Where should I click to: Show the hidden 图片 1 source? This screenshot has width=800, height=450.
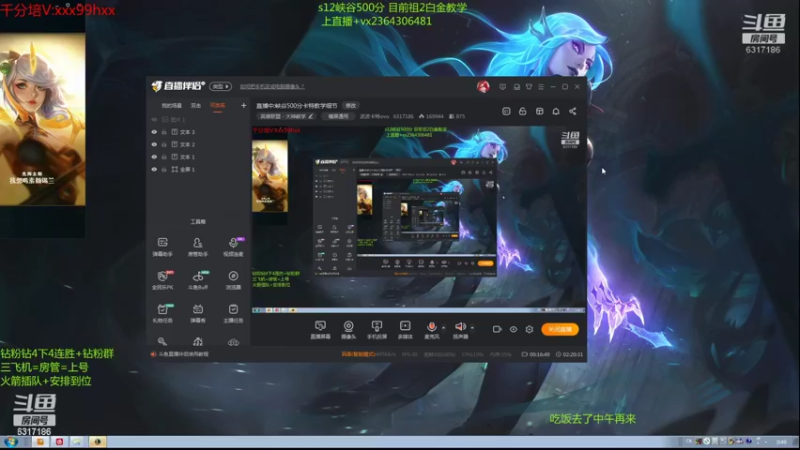point(154,119)
